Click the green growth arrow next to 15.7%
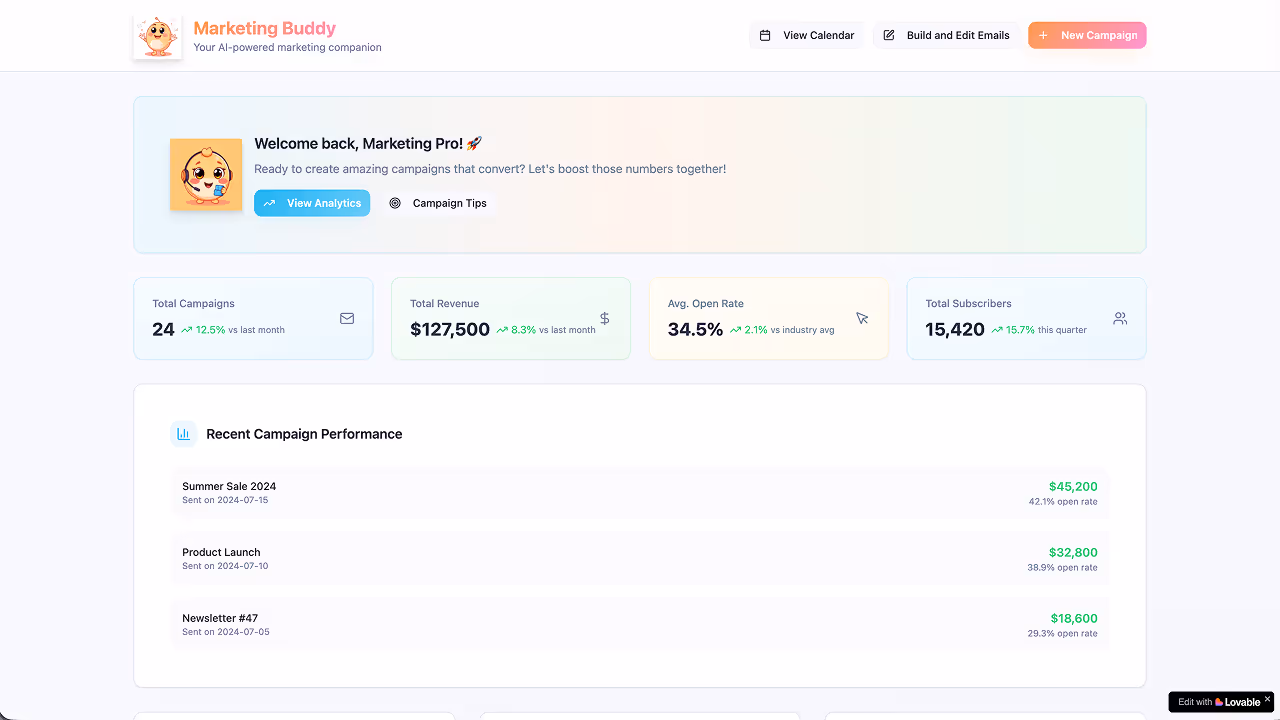The width and height of the screenshot is (1280, 720). pos(995,329)
